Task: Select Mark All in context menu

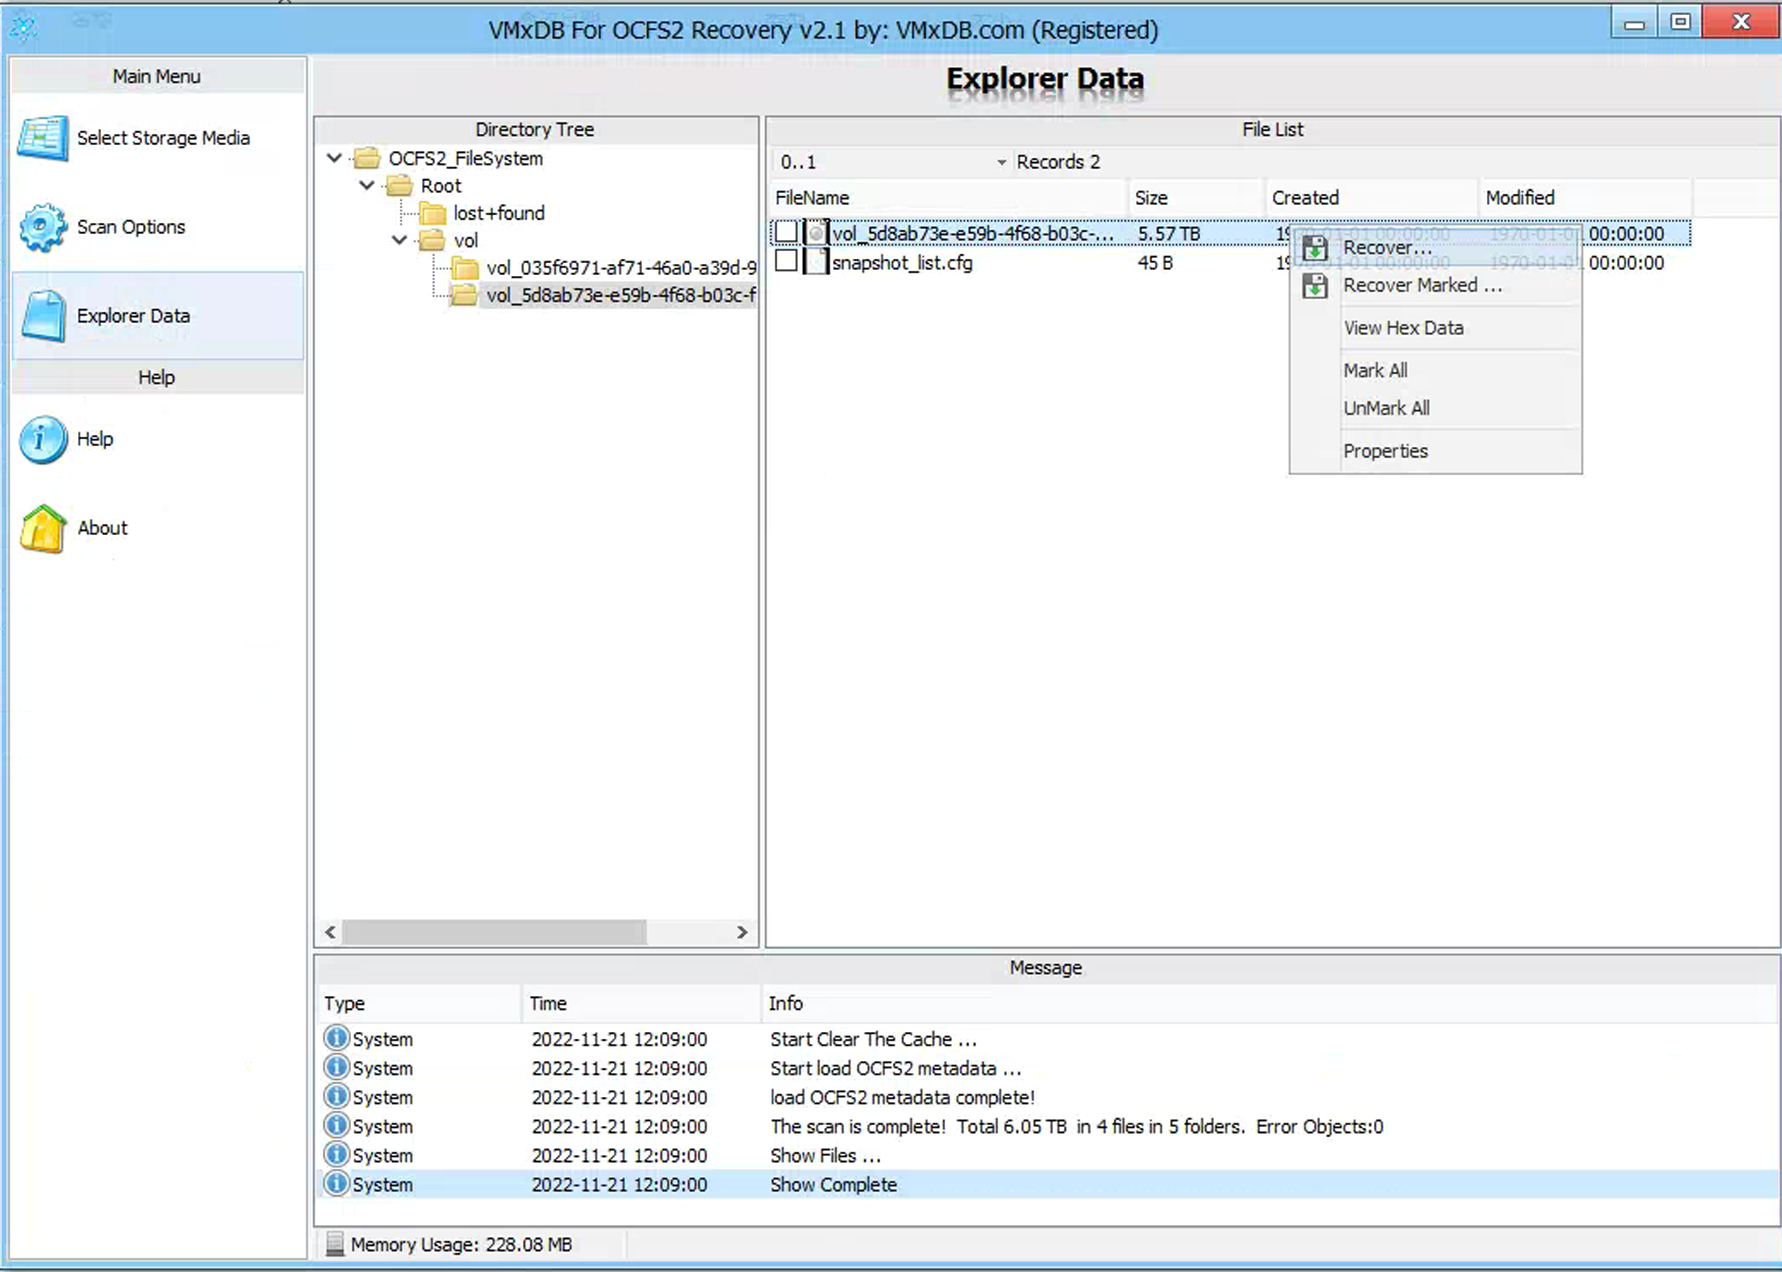Action: [1436, 371]
